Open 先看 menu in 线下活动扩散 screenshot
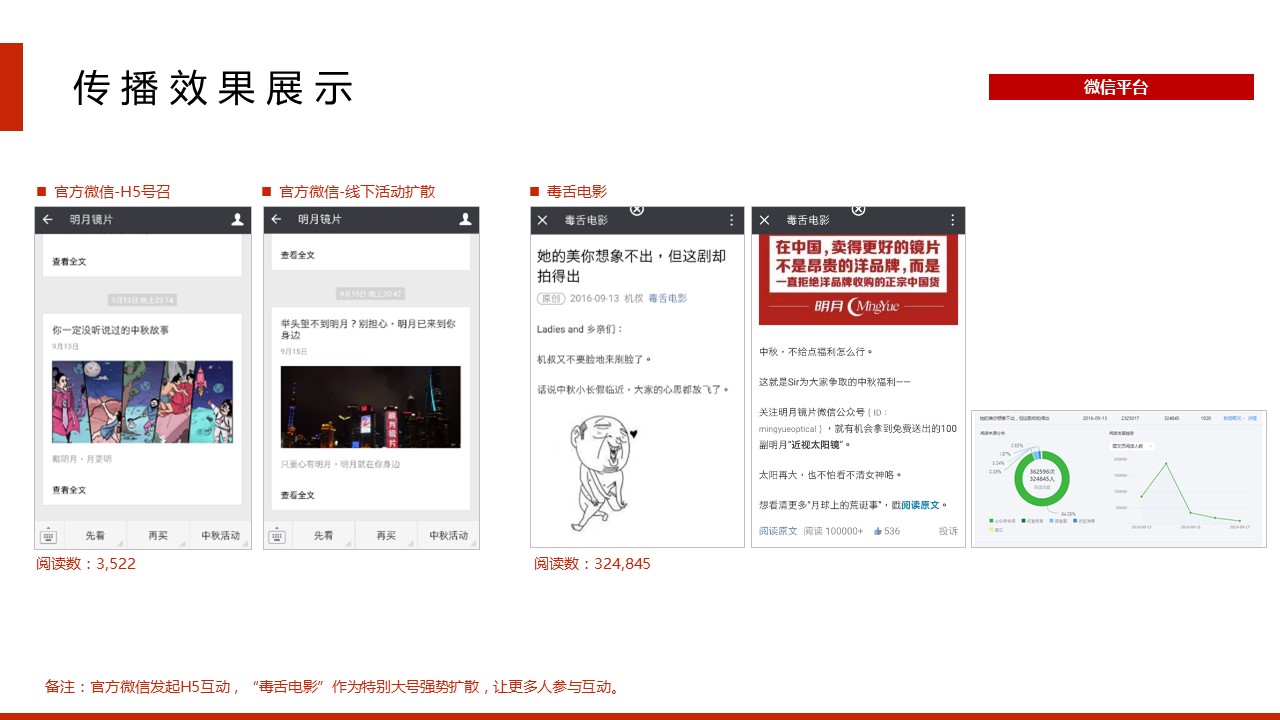 [x=324, y=536]
